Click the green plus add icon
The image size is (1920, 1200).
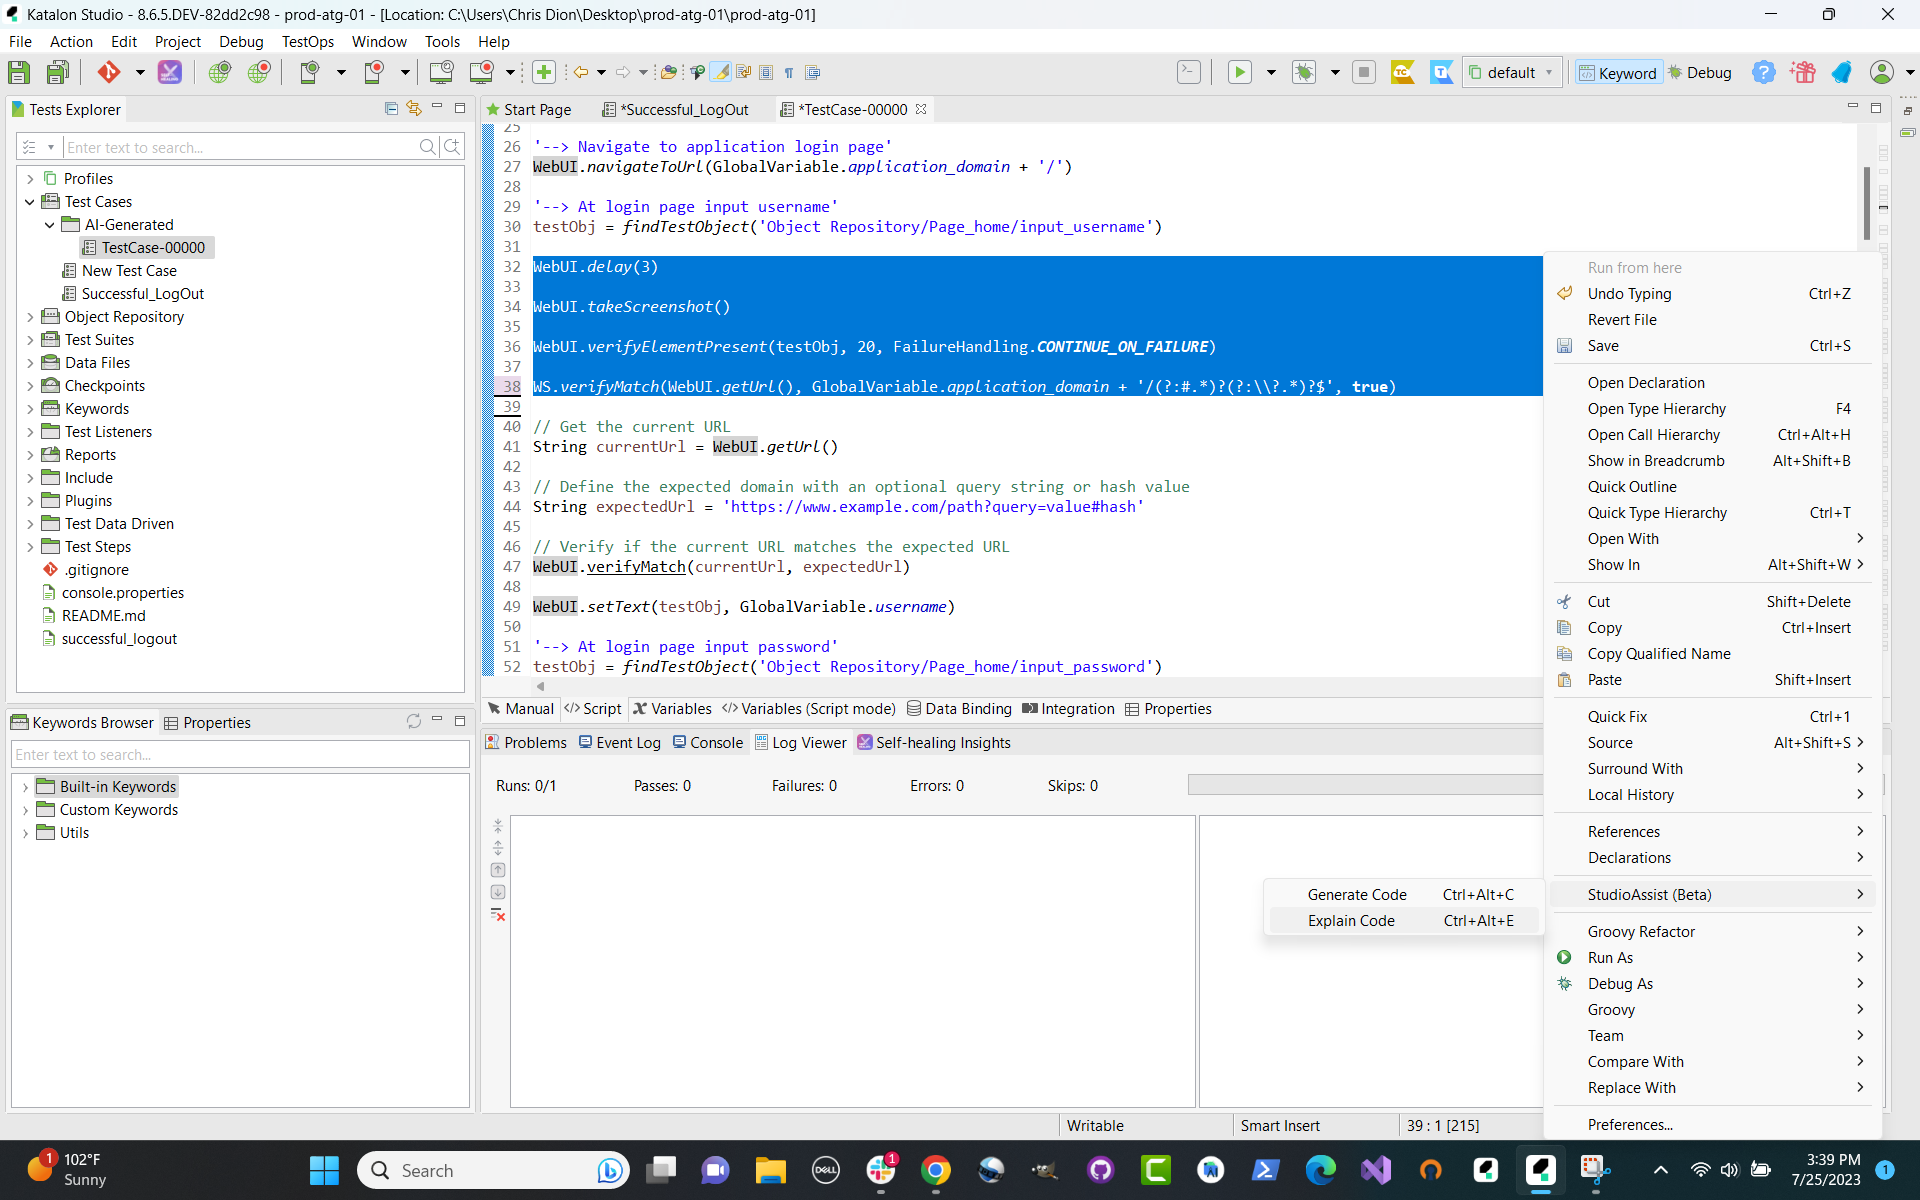[544, 72]
